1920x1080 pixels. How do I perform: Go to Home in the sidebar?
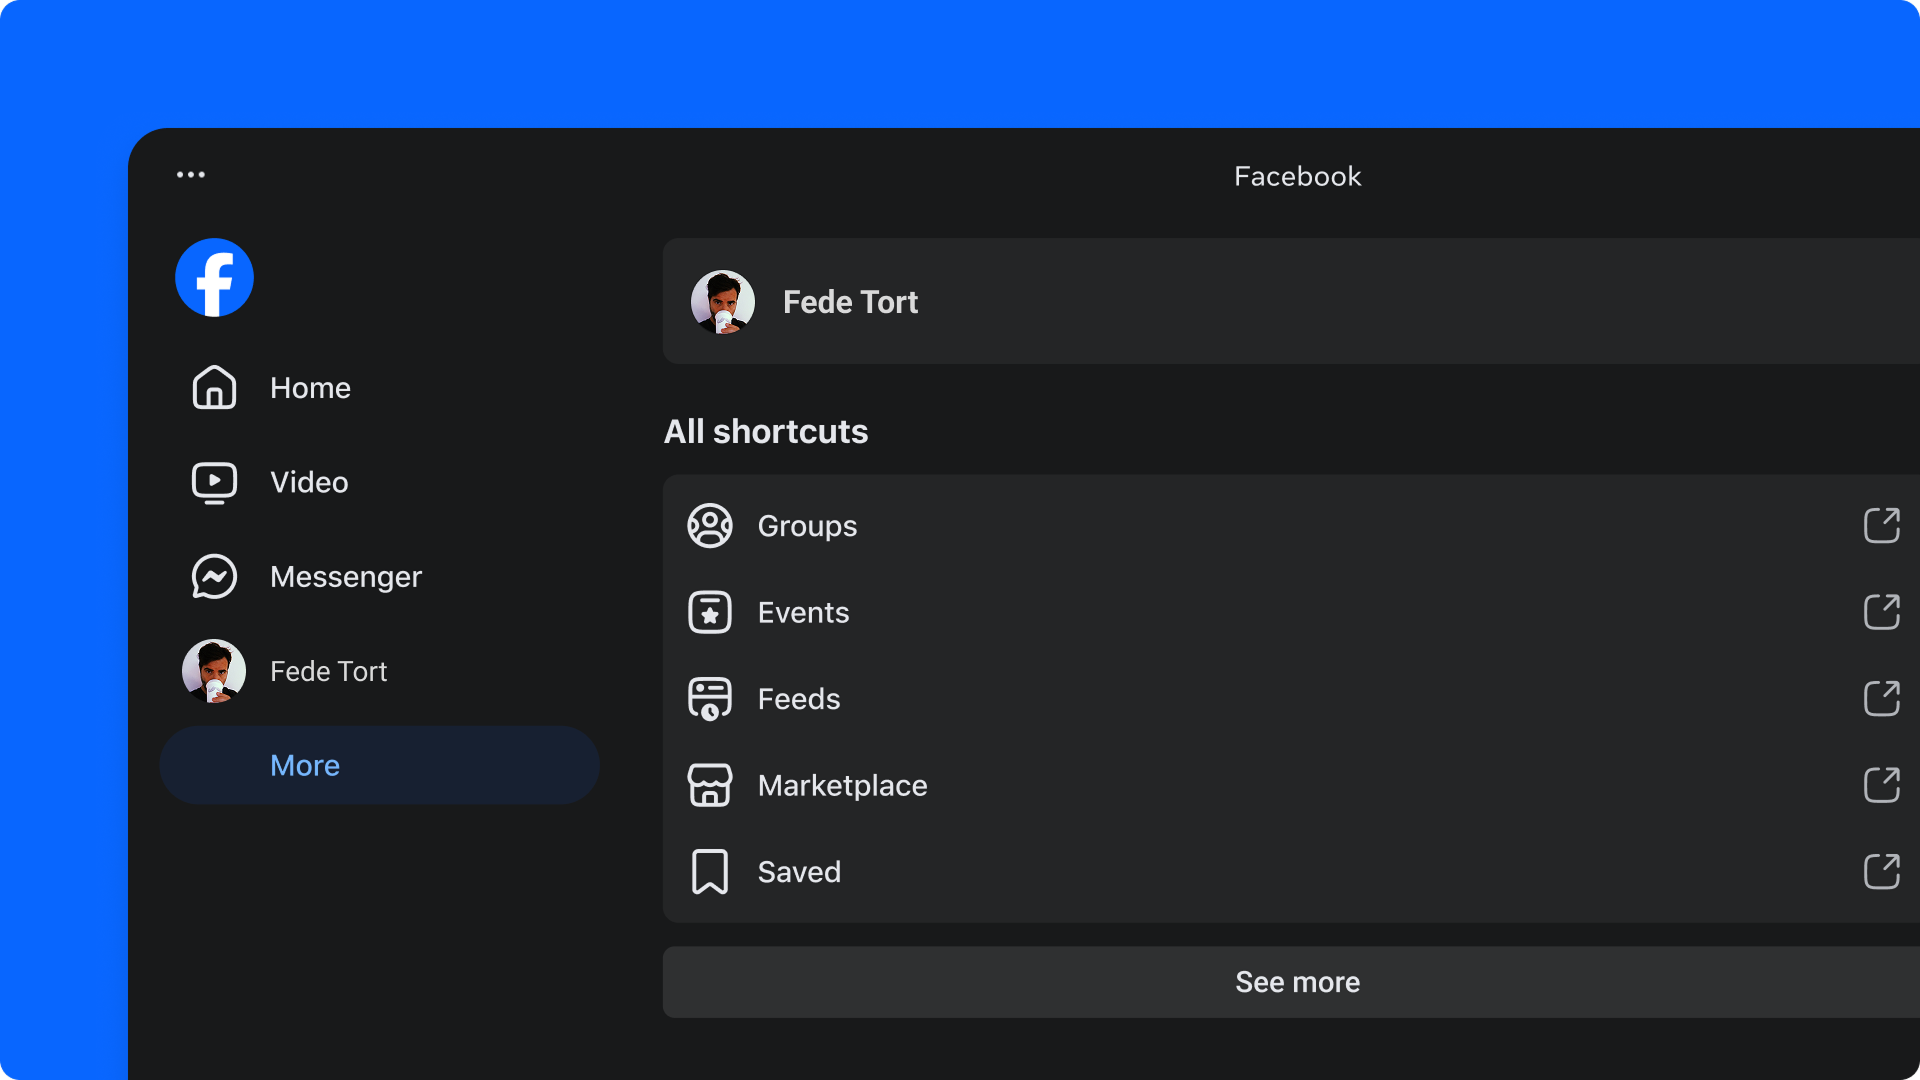(380, 387)
